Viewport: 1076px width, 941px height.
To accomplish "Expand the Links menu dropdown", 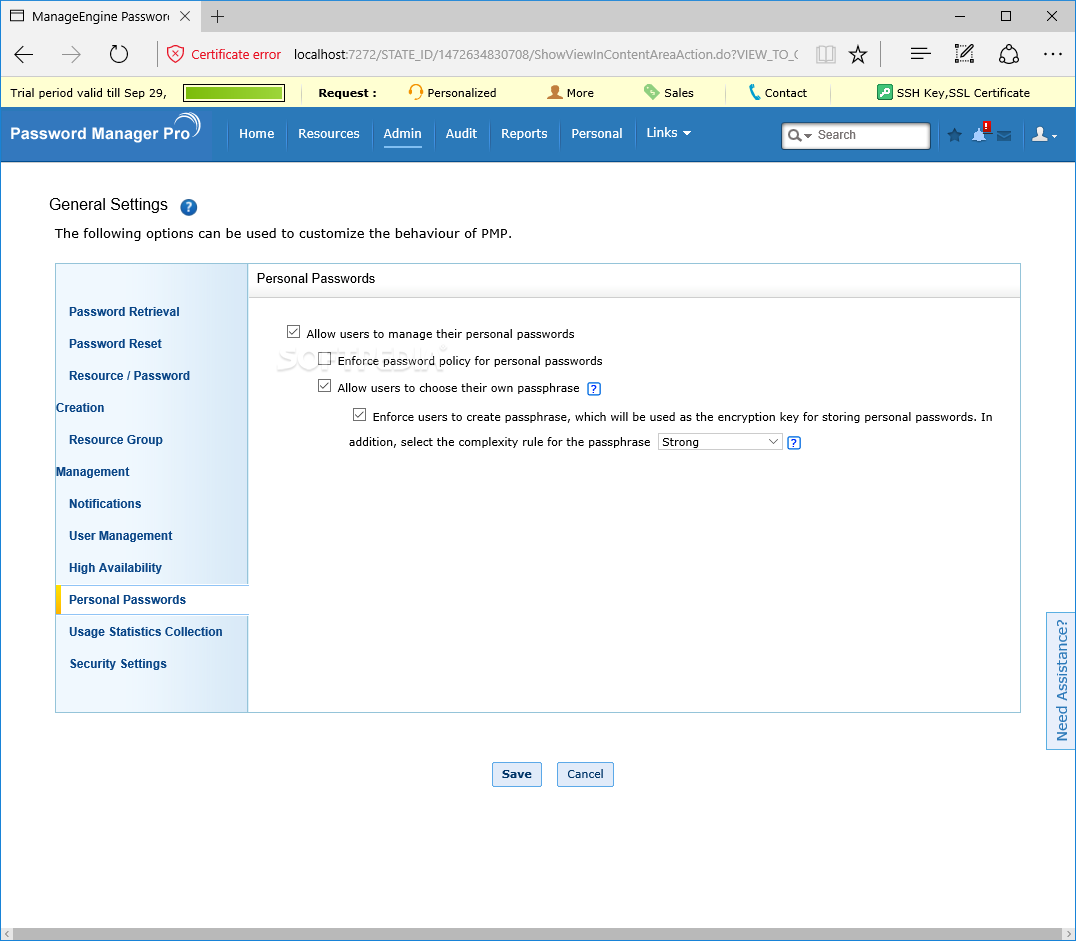I will pyautogui.click(x=668, y=133).
